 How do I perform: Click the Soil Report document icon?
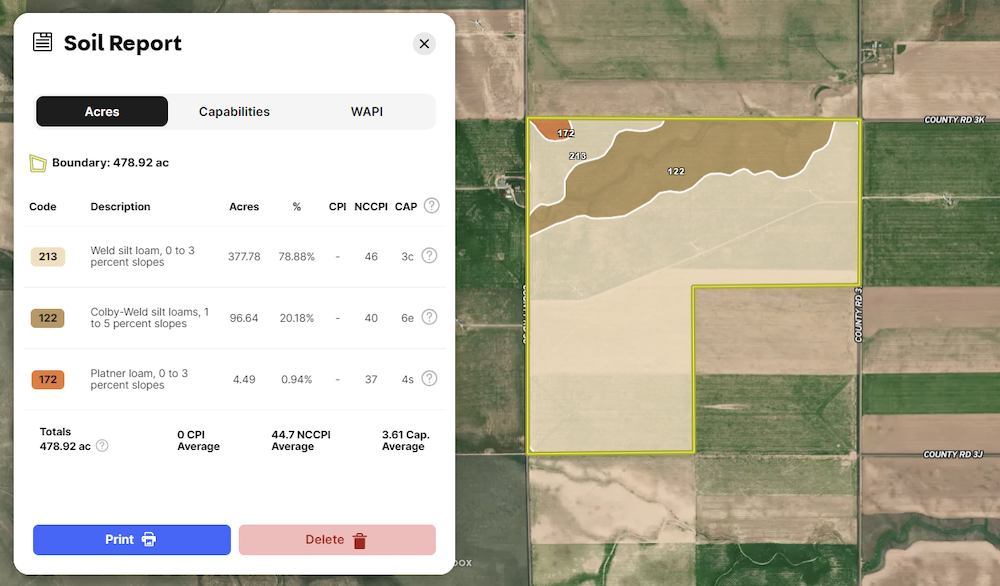[42, 42]
